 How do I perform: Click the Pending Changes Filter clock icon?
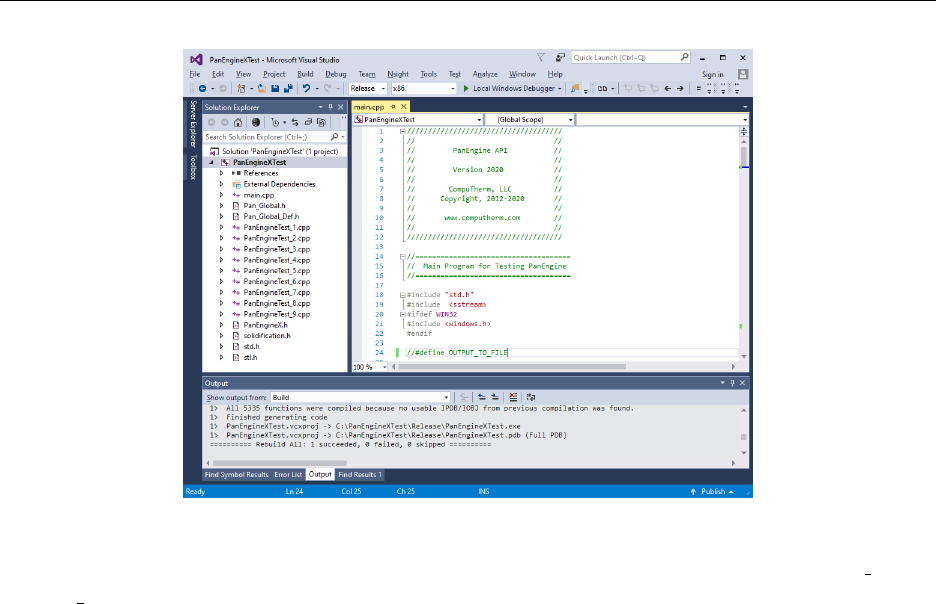click(275, 122)
